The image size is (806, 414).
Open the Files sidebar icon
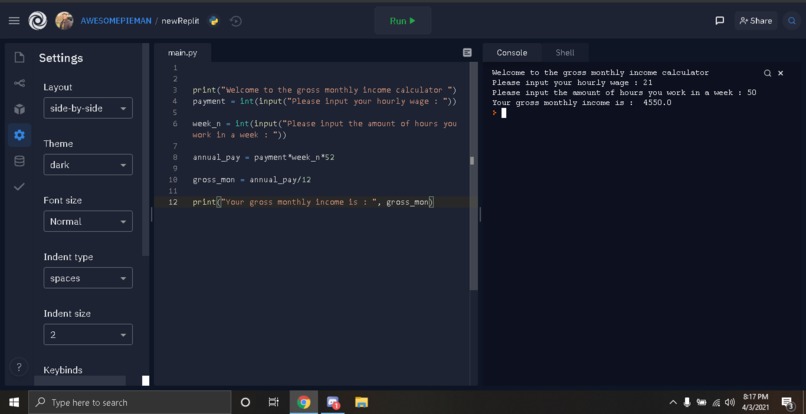coord(19,57)
